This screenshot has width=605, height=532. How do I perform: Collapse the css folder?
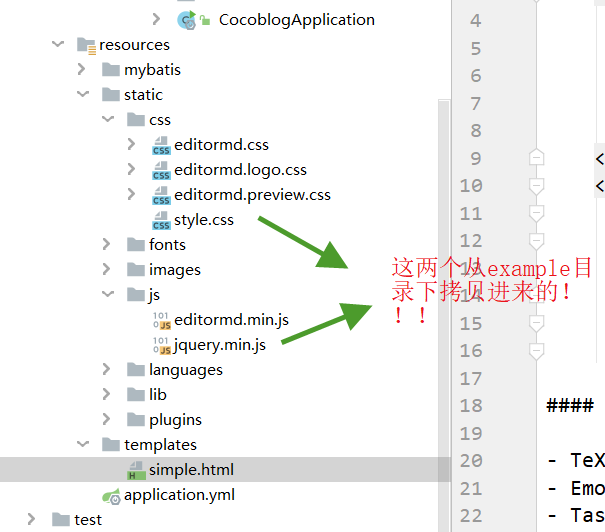point(108,119)
